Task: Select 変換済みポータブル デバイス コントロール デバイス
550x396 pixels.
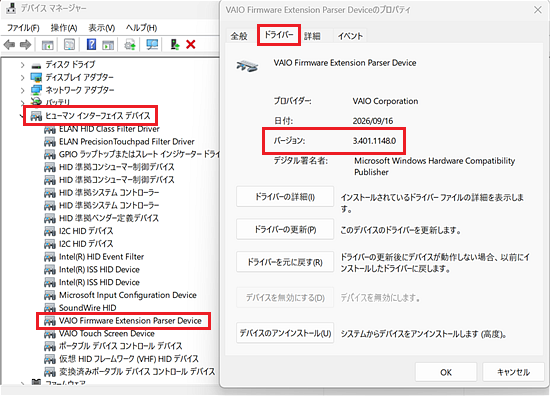Action: [137, 371]
